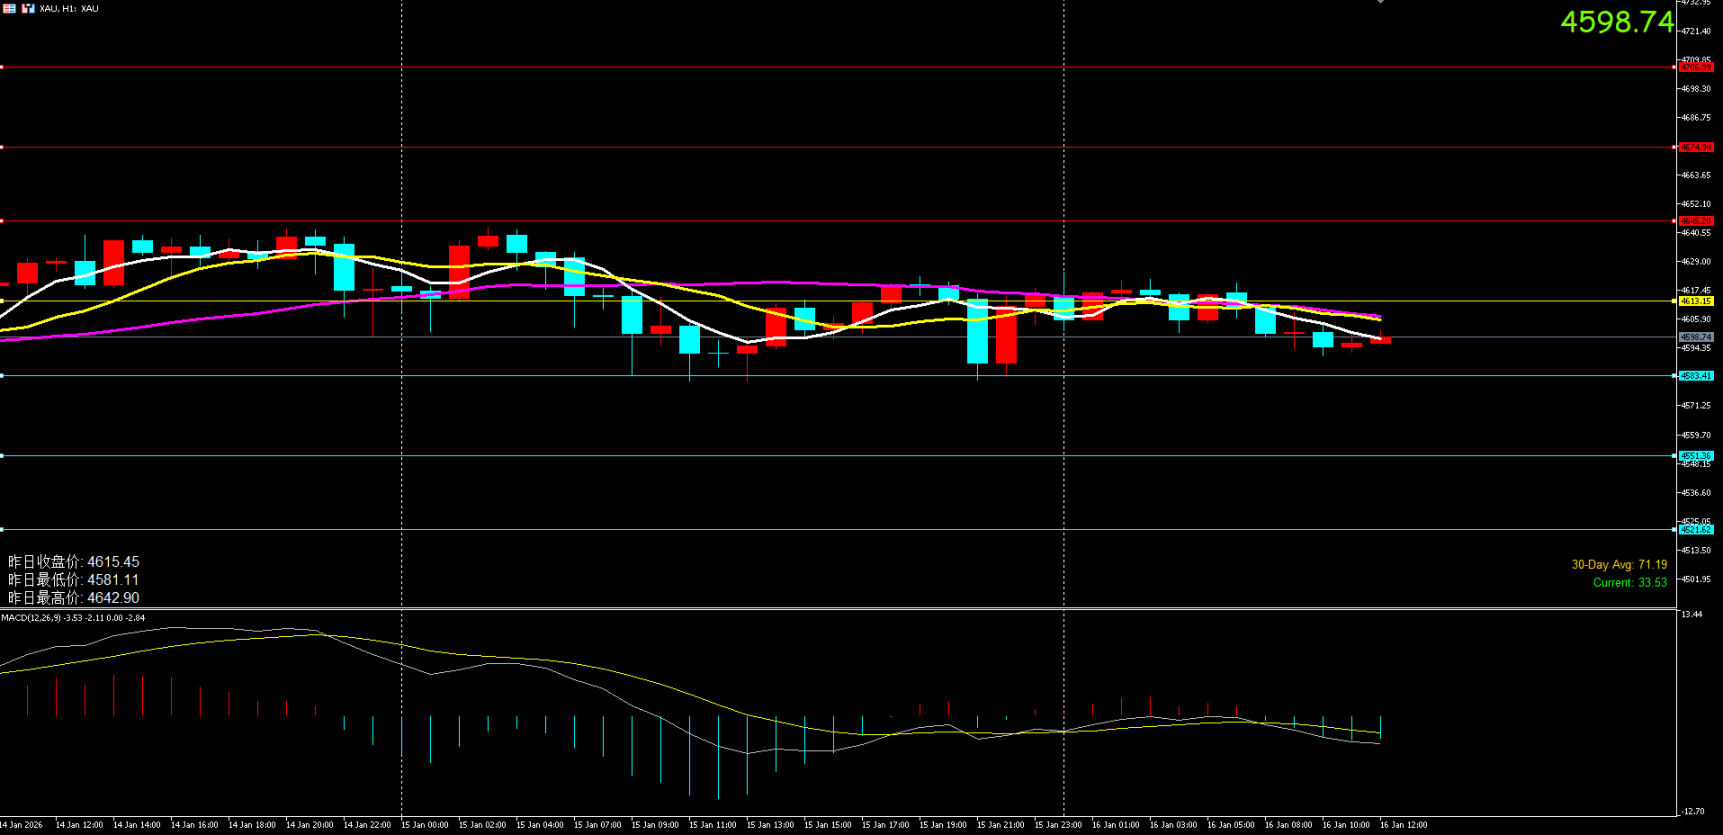Click the large green 4598.74 price display
Viewport: 1723px width, 835px height.
(x=1616, y=22)
